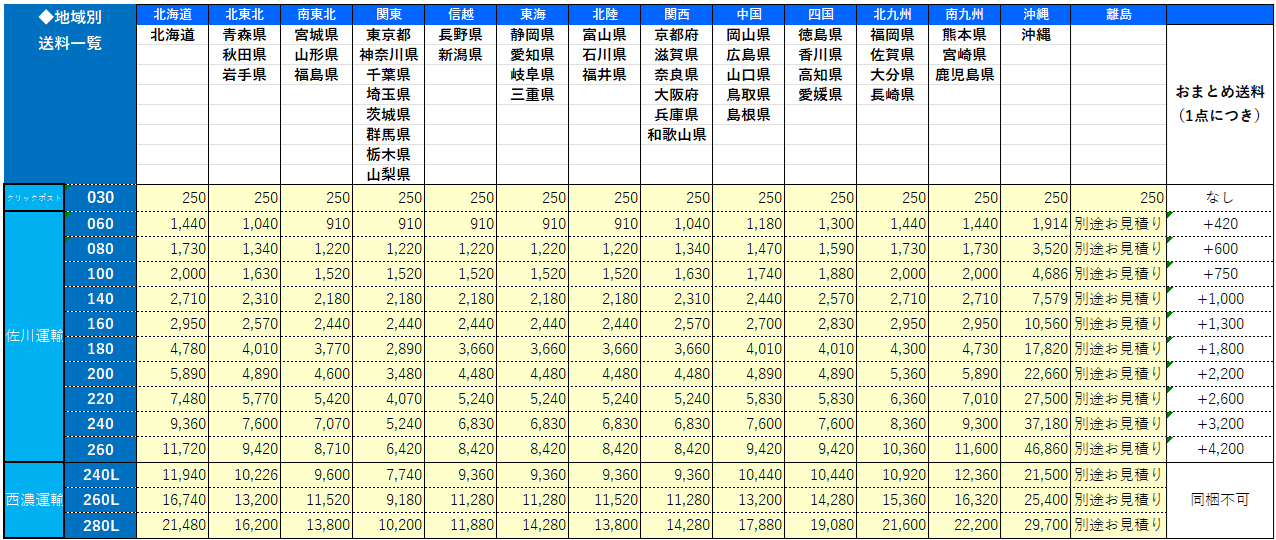Screen dimensions: 1276x540
Task: Click the 地域別送料一覧 title cell
Action: click(69, 30)
